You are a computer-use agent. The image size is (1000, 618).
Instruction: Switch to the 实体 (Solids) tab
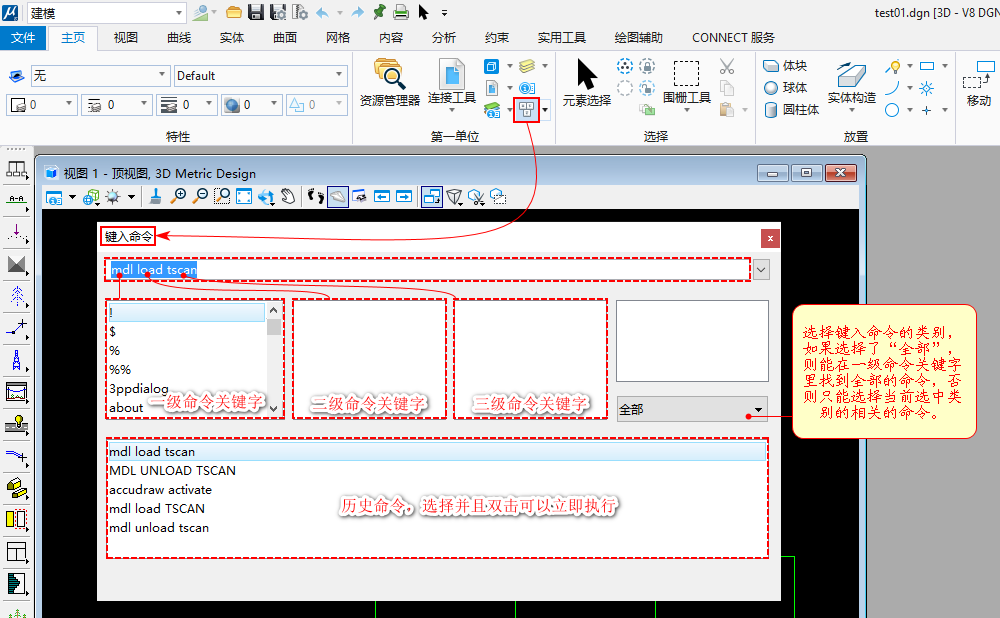click(x=232, y=38)
